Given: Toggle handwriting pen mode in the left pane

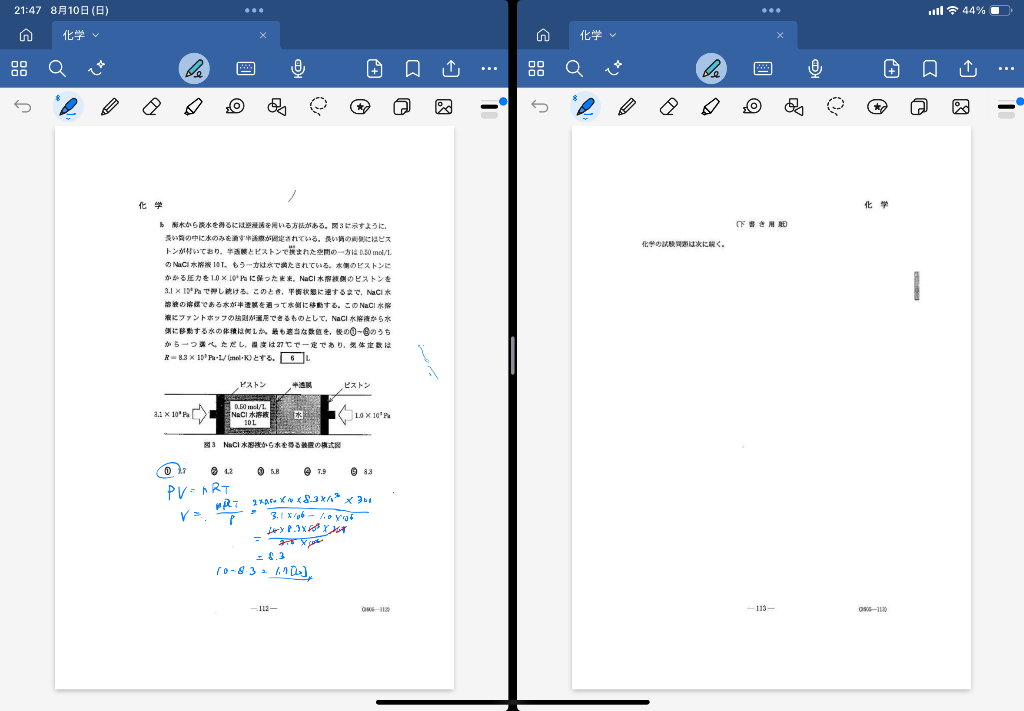Looking at the screenshot, I should click(x=194, y=68).
